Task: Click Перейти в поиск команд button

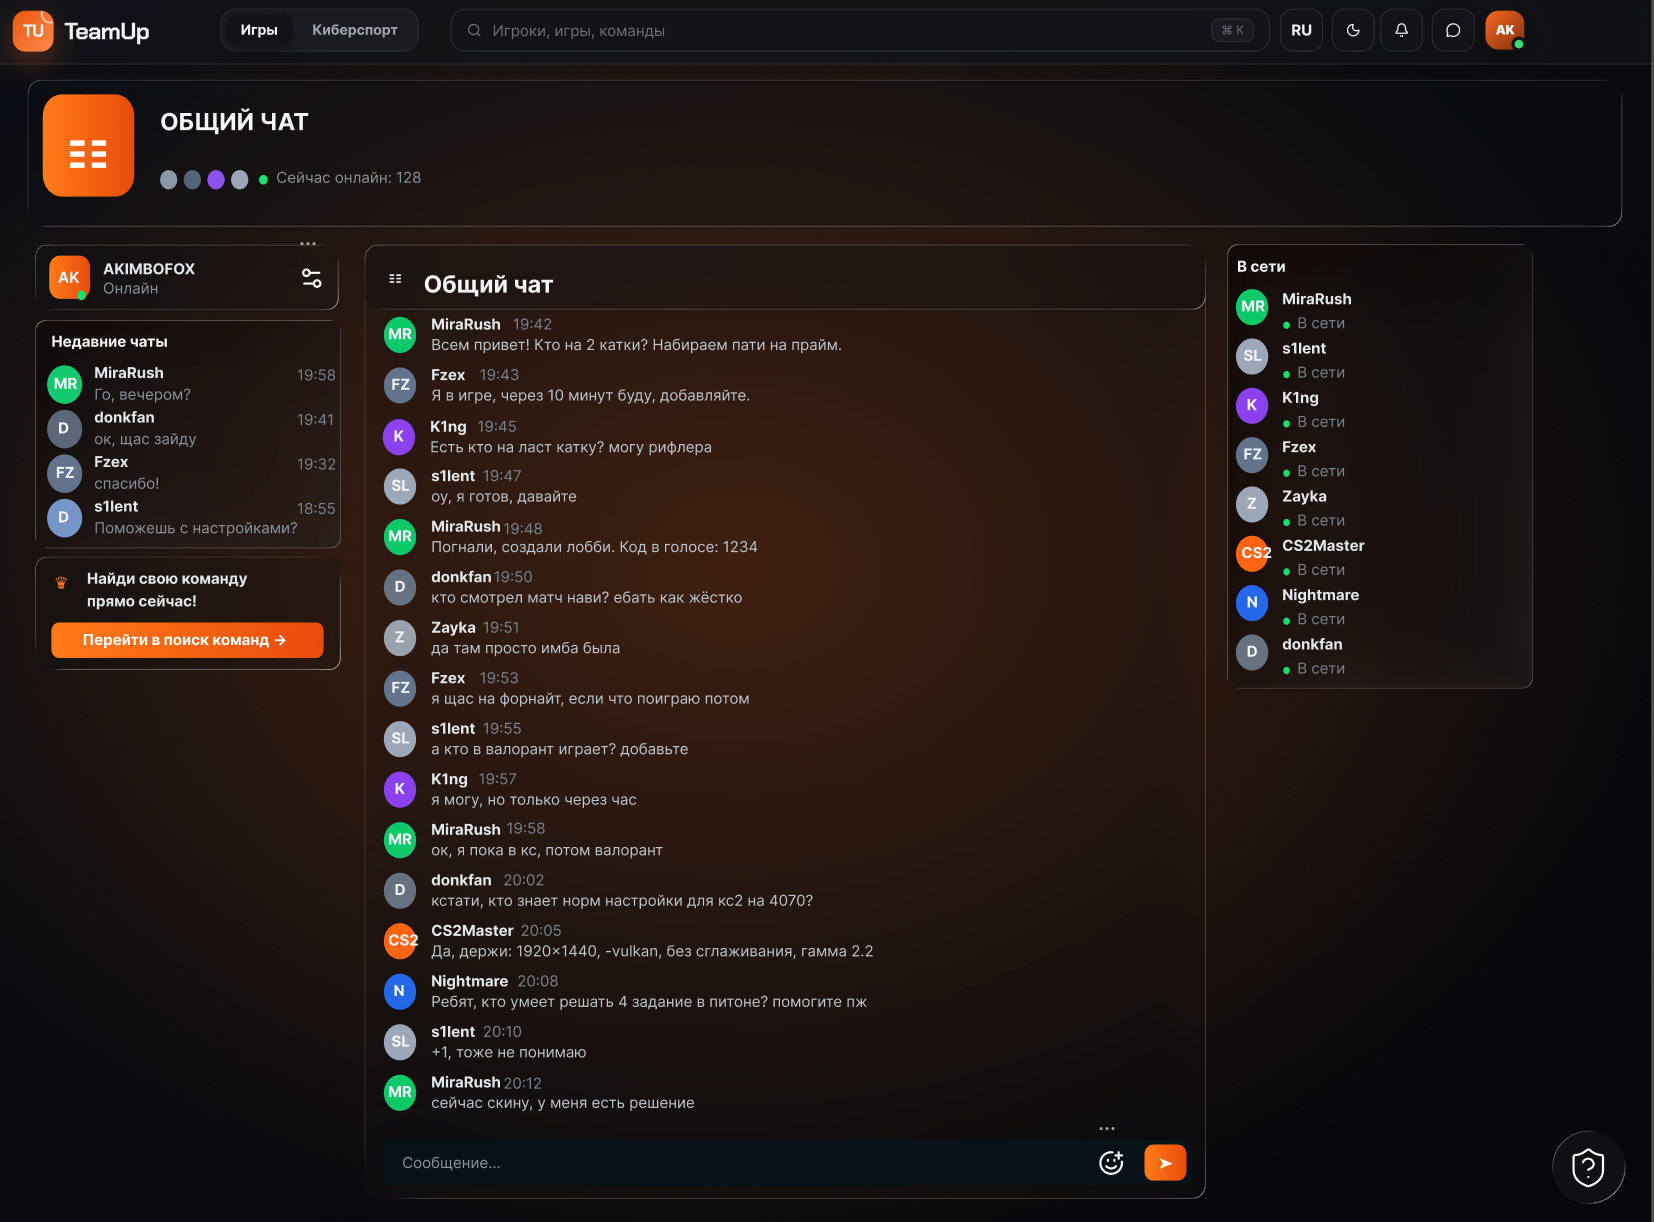Action: click(x=187, y=640)
